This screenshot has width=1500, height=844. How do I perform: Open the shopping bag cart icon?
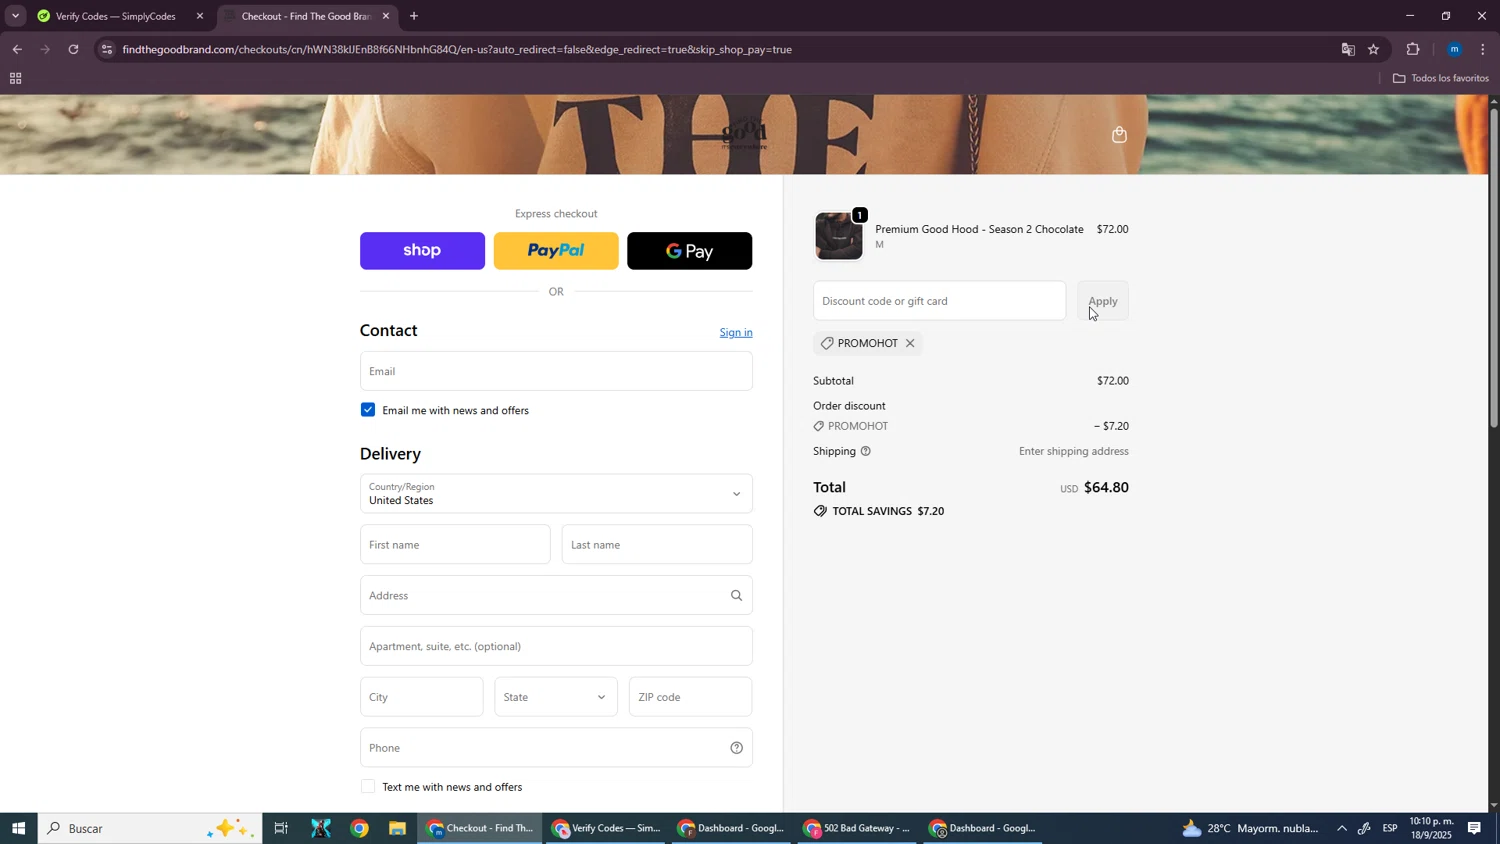(1119, 135)
